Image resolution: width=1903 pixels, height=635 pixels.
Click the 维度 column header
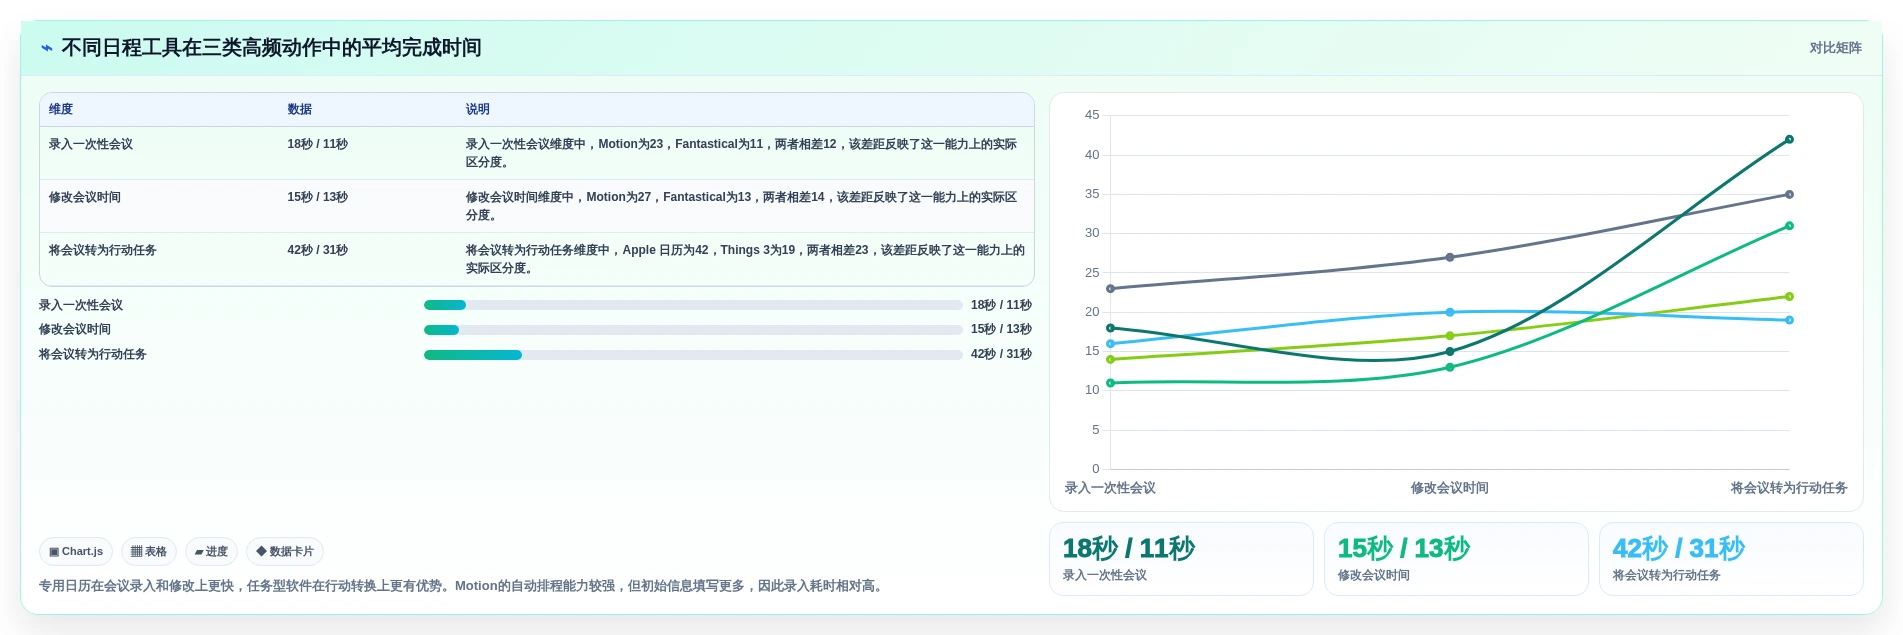tap(61, 109)
